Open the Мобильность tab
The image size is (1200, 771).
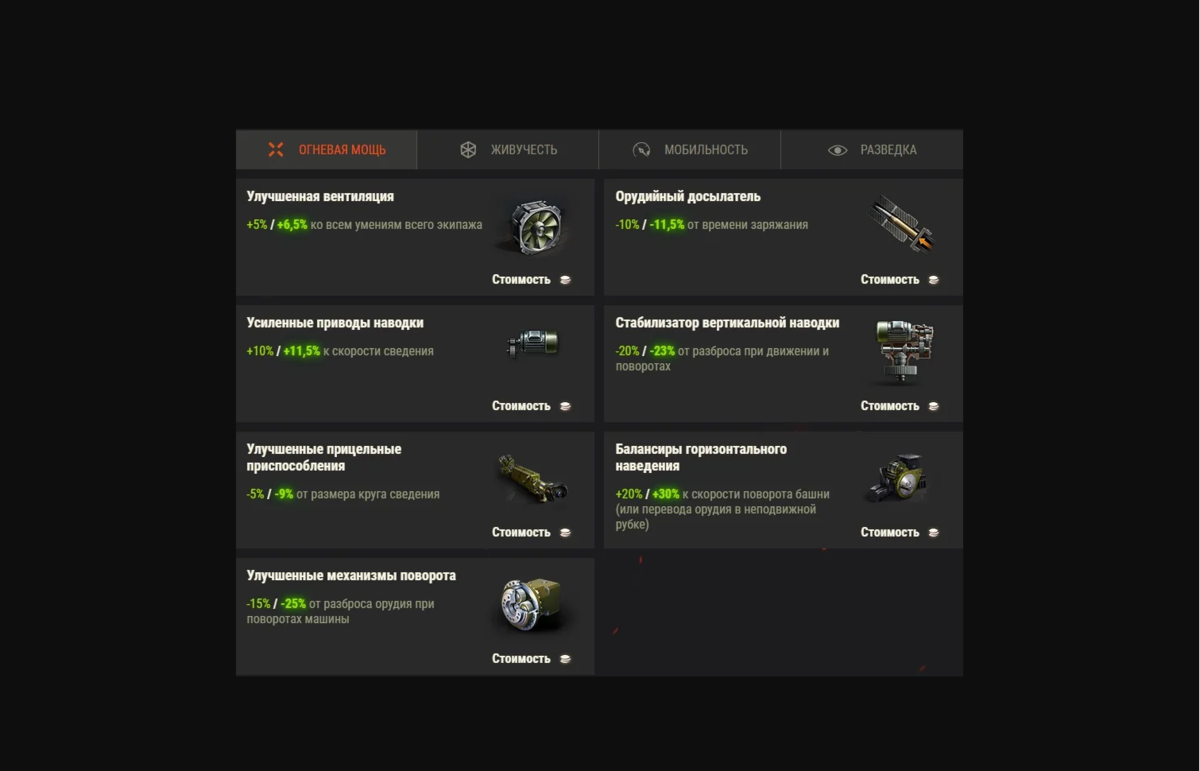(x=690, y=150)
